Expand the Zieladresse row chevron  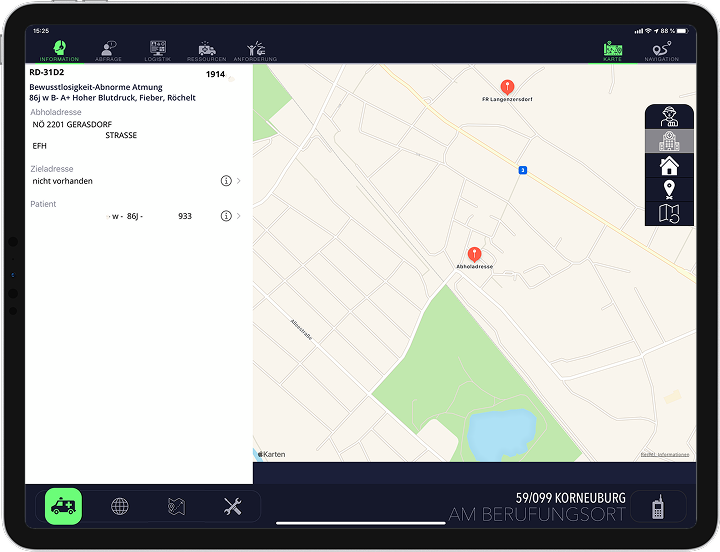coord(239,181)
